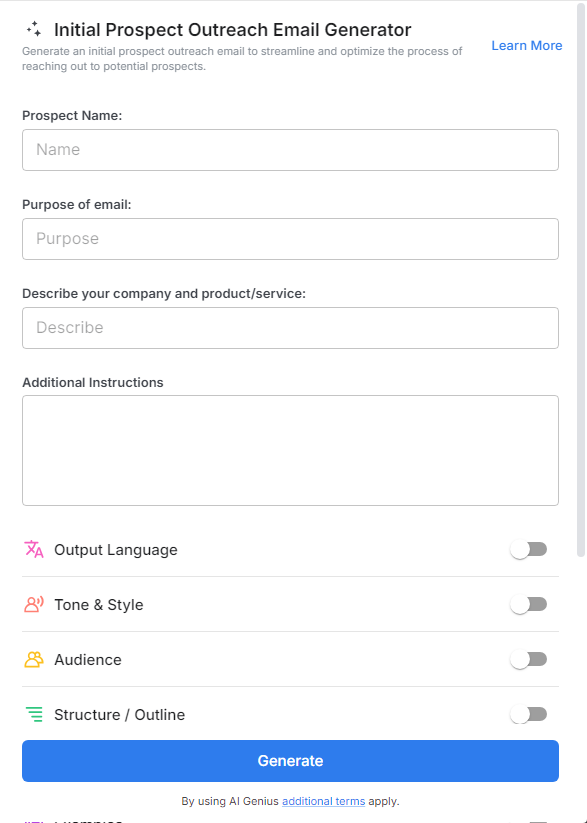Enable the Structure / Outline switch

pyautogui.click(x=528, y=714)
